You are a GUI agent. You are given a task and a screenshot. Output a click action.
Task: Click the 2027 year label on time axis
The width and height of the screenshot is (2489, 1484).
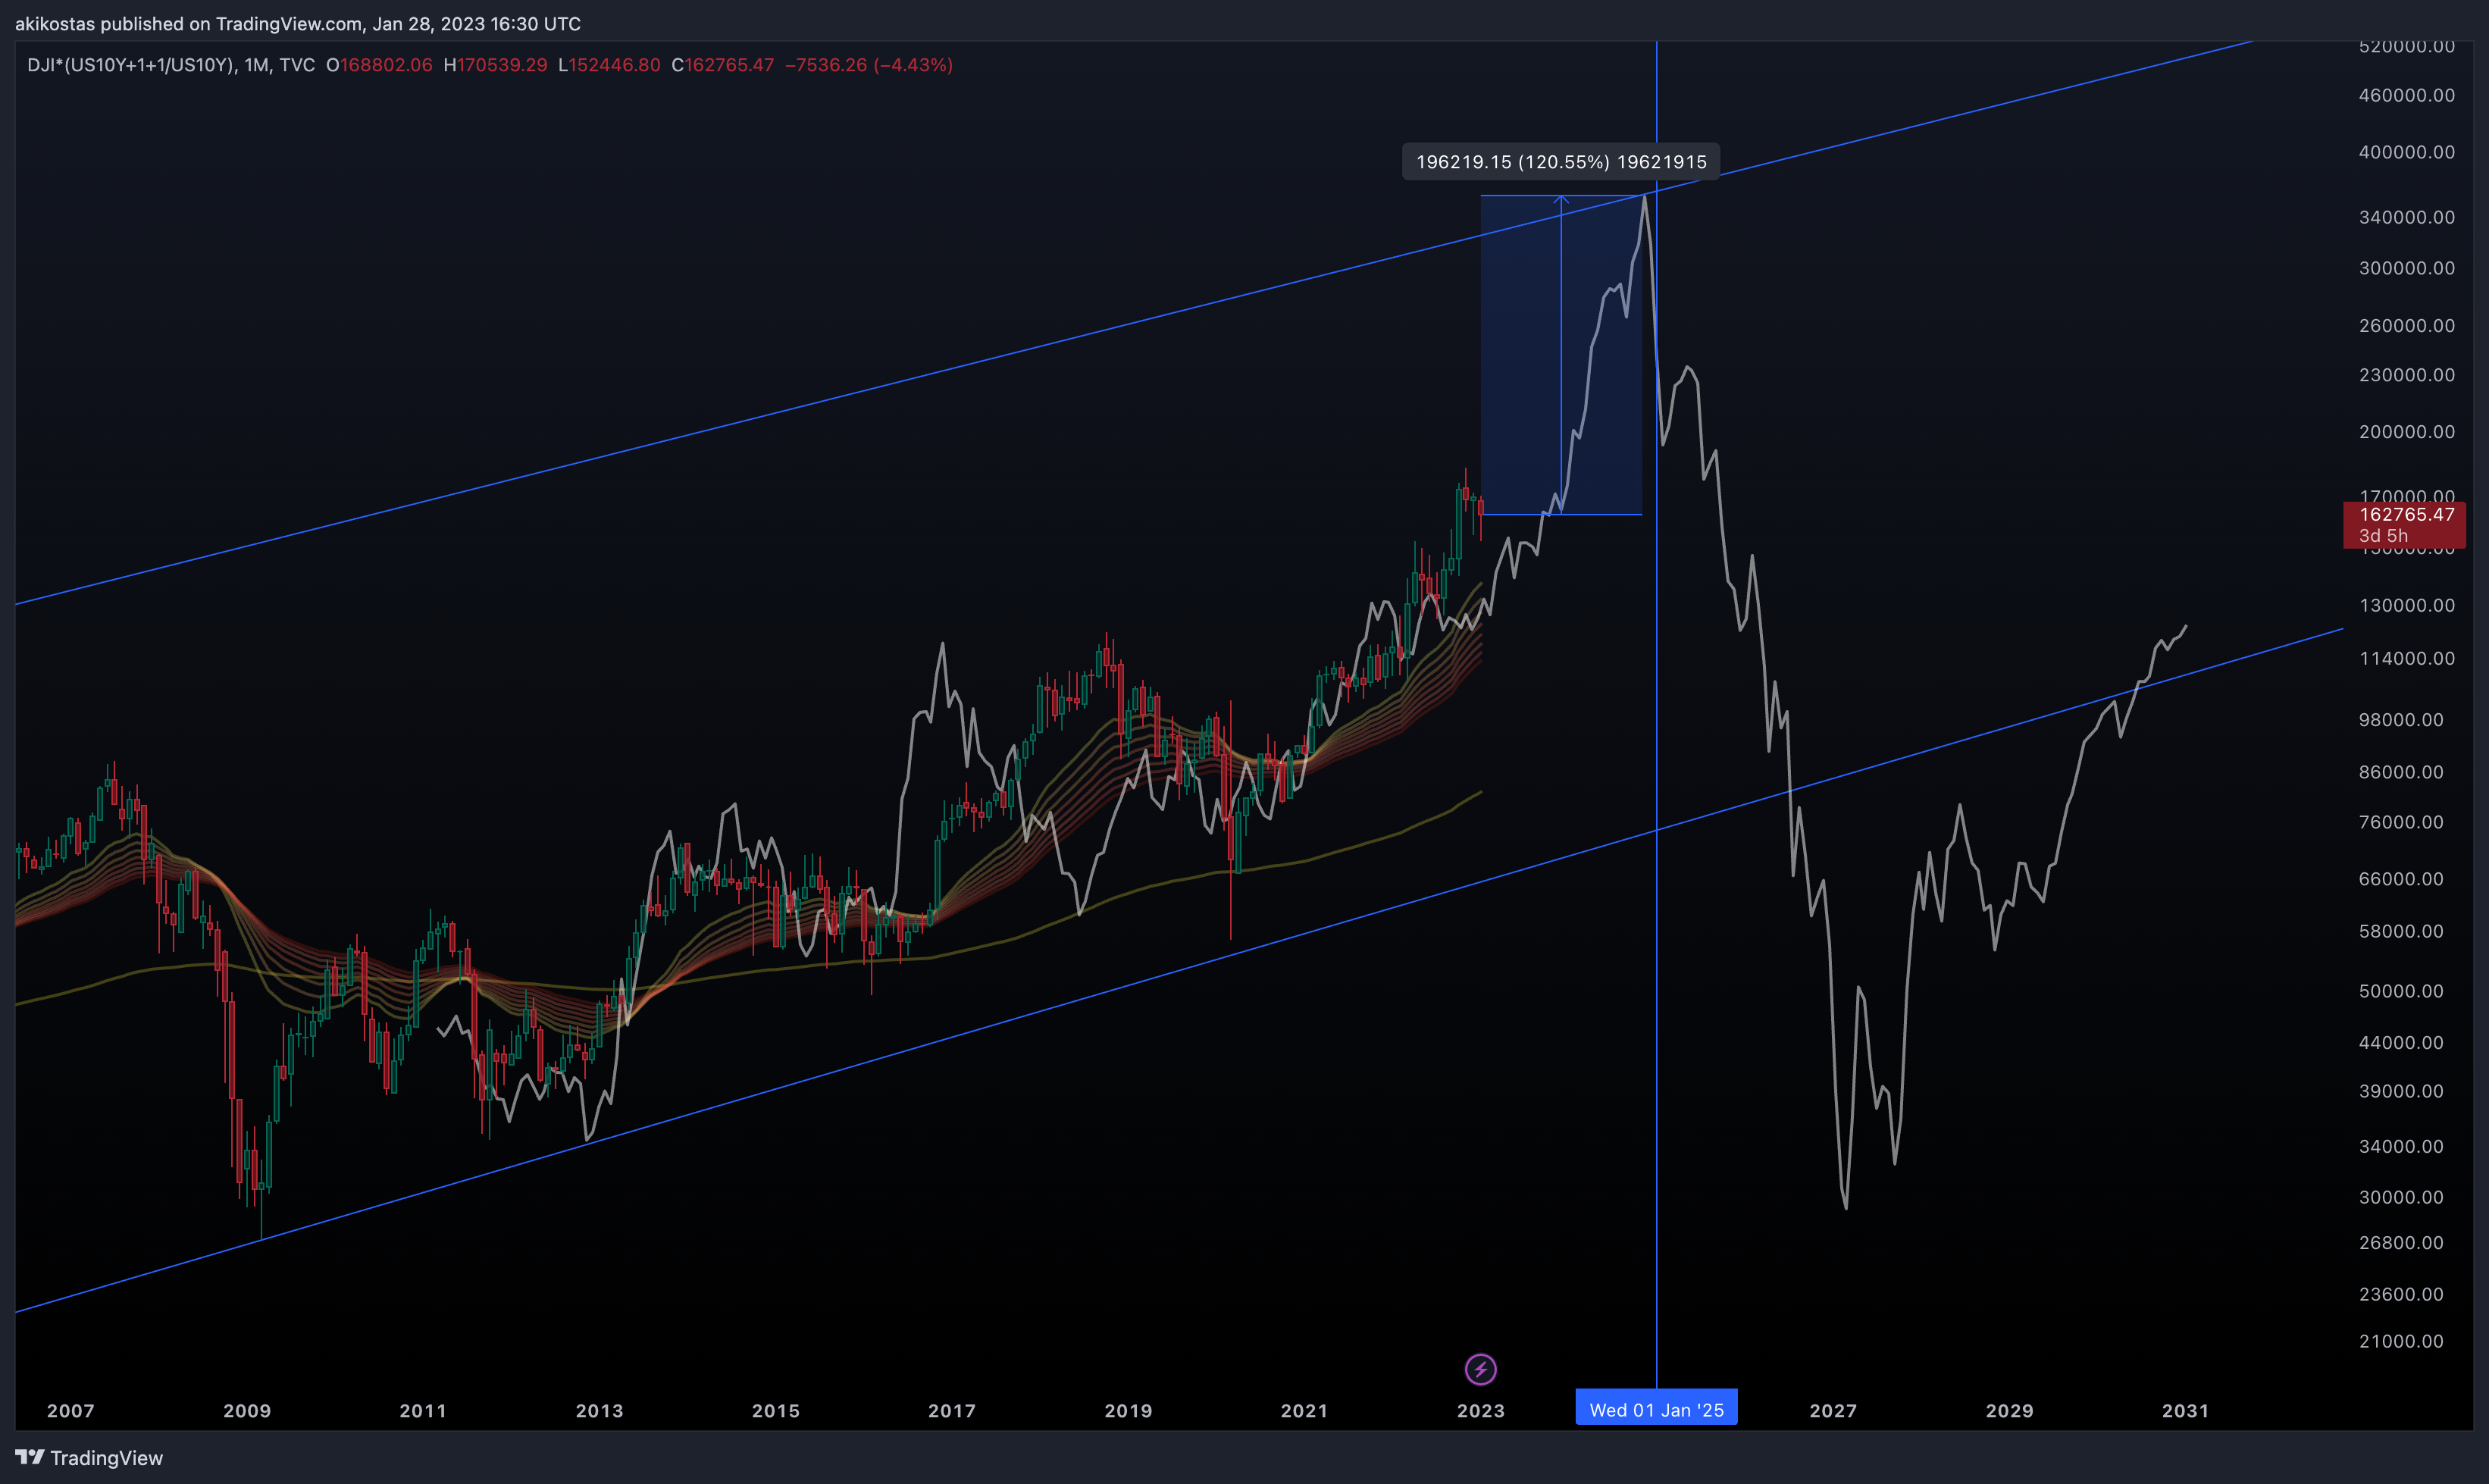[1833, 1411]
